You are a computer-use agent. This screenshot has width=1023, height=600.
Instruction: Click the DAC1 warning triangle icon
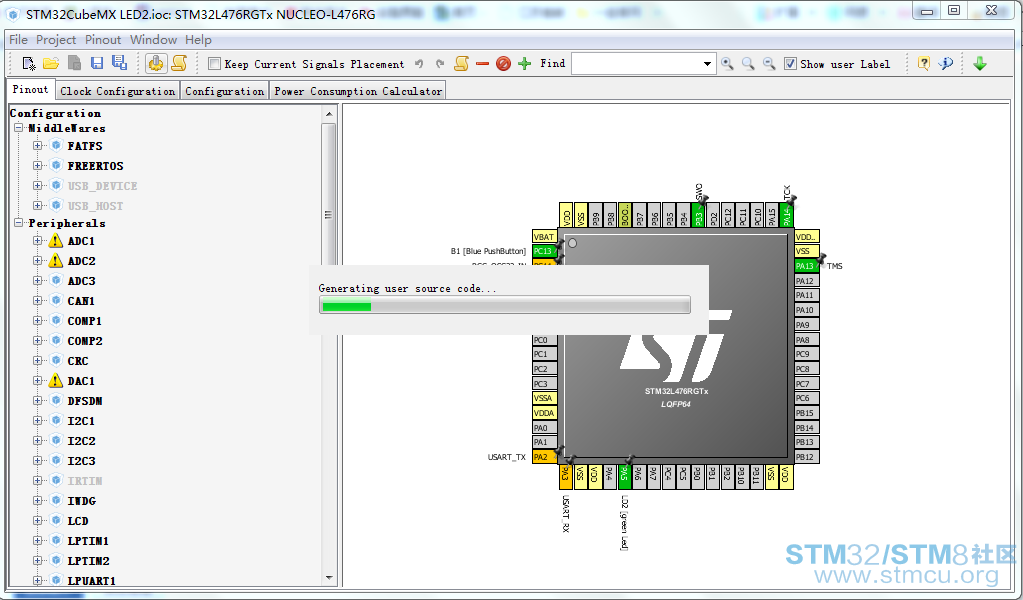pyautogui.click(x=56, y=381)
